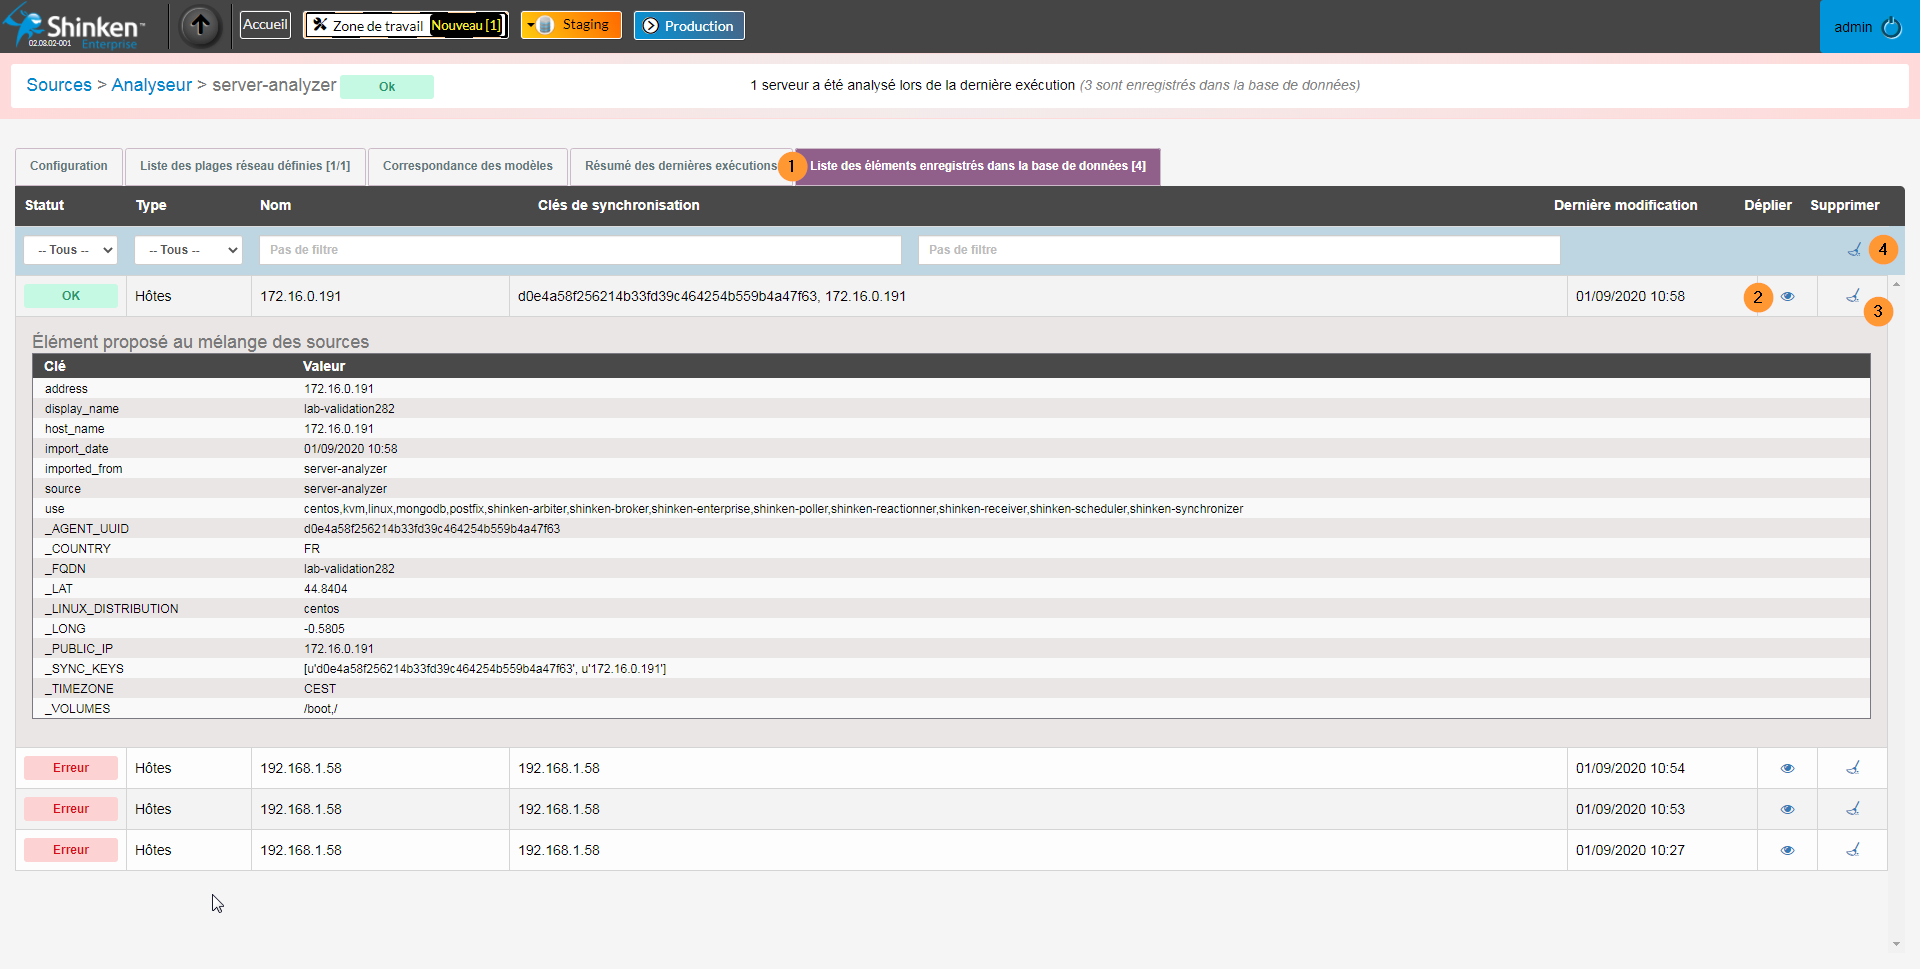
Task: Follow the Sources breadcrumb link
Action: [59, 85]
